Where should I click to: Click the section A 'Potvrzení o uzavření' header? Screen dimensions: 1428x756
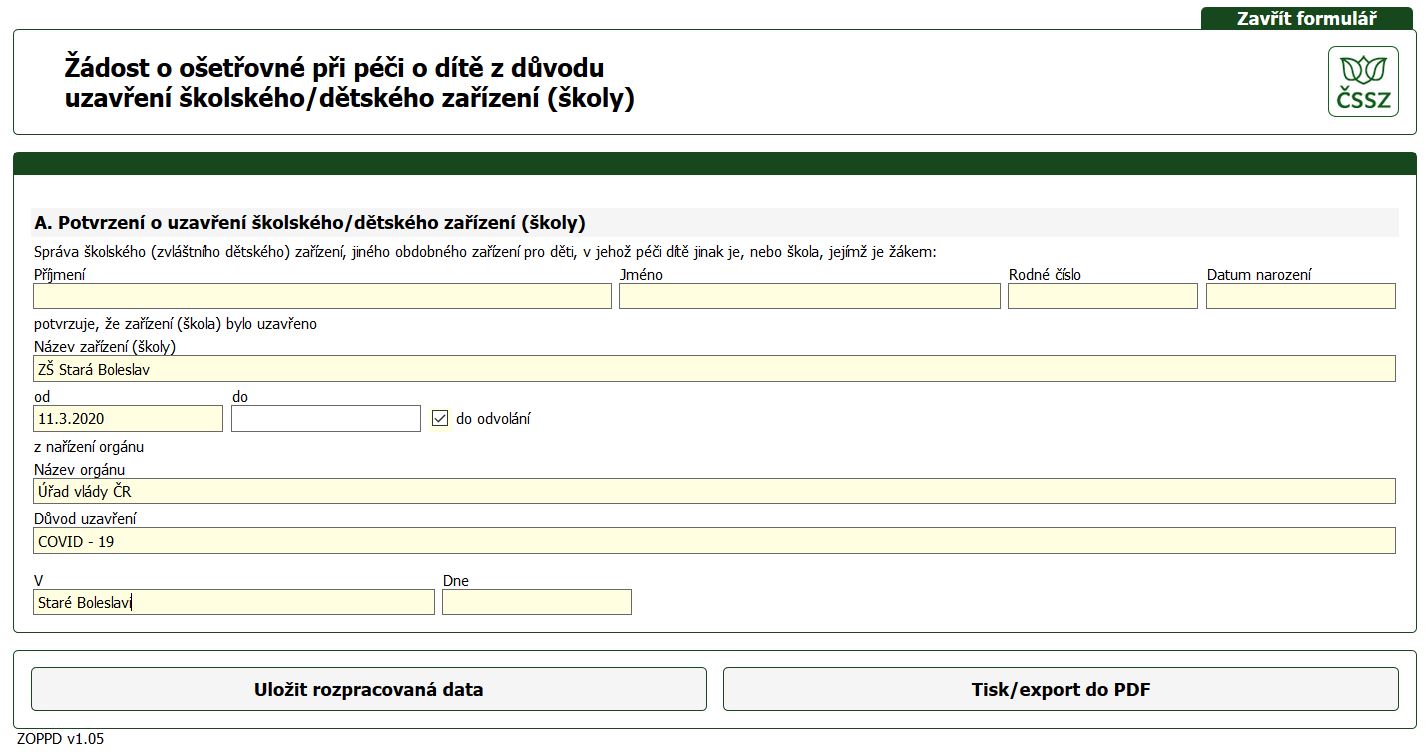(309, 222)
